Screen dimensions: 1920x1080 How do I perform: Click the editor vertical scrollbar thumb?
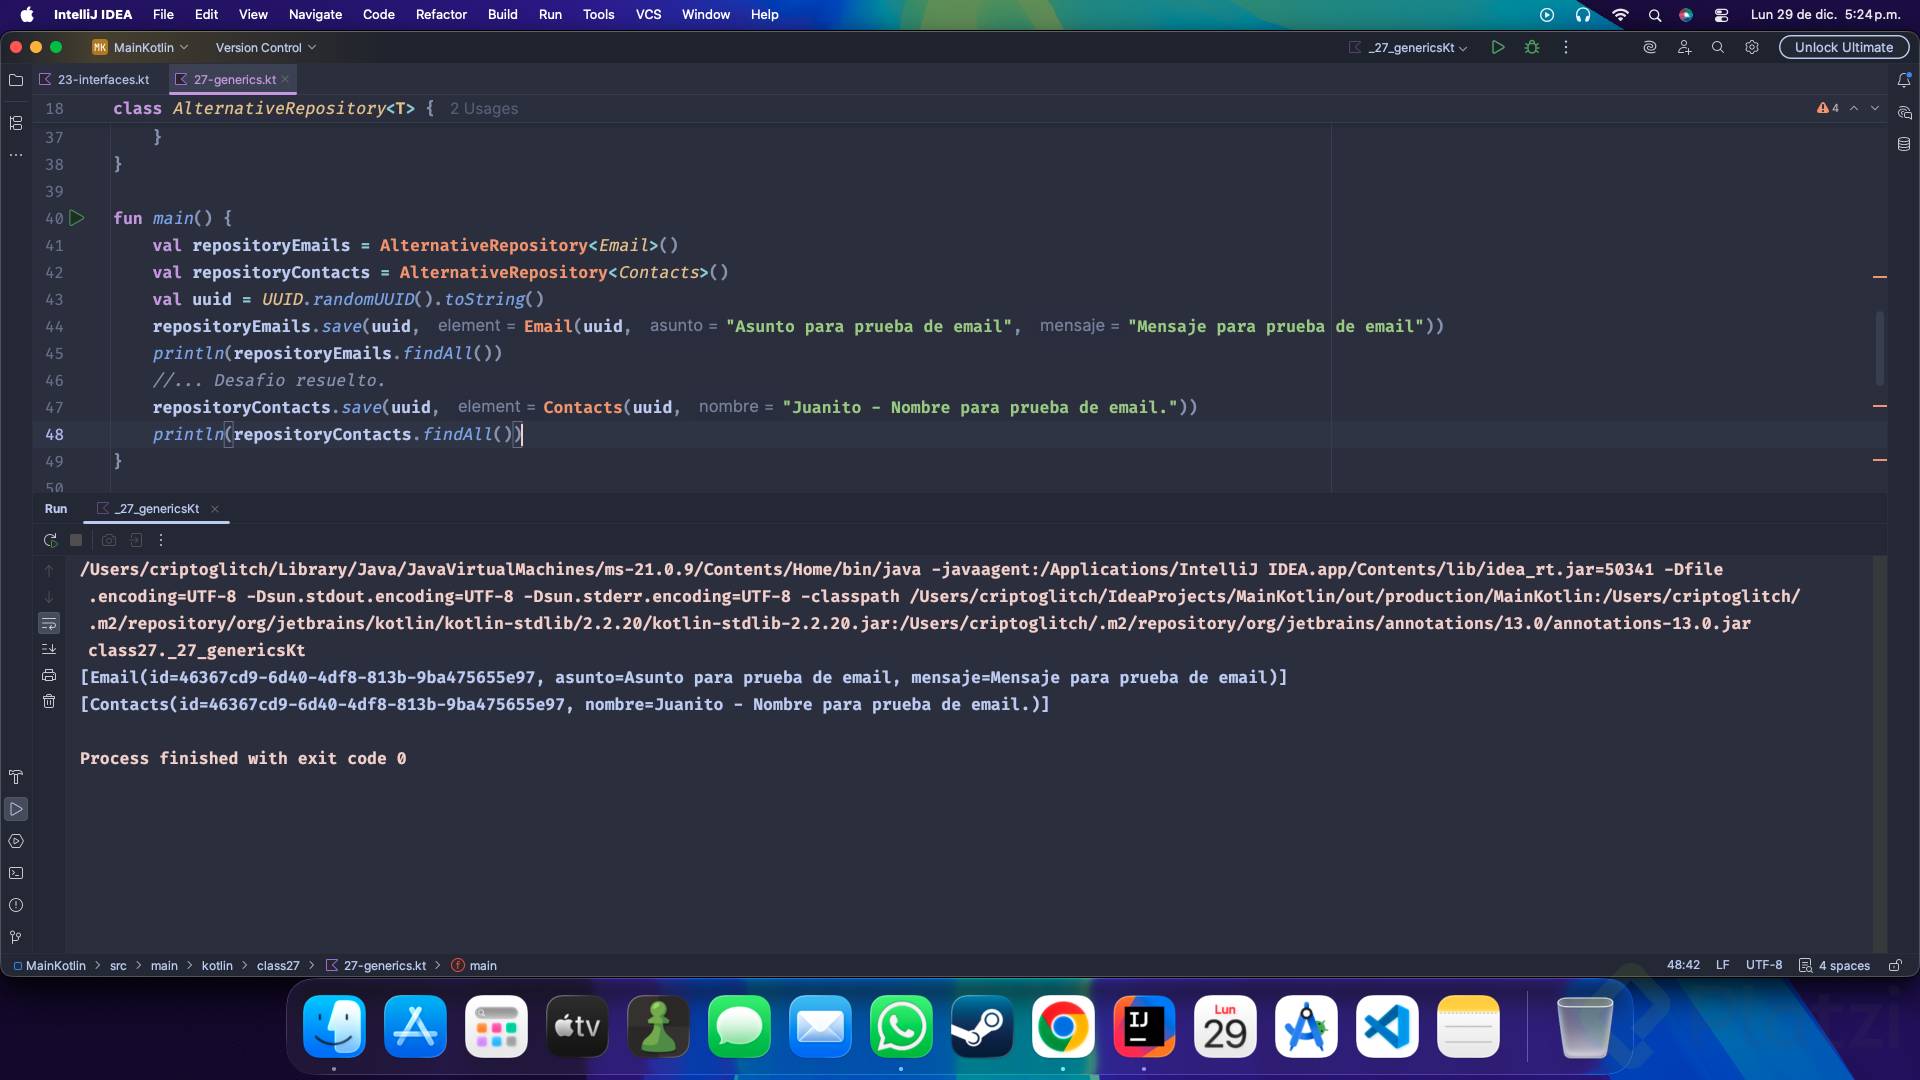(x=1879, y=348)
